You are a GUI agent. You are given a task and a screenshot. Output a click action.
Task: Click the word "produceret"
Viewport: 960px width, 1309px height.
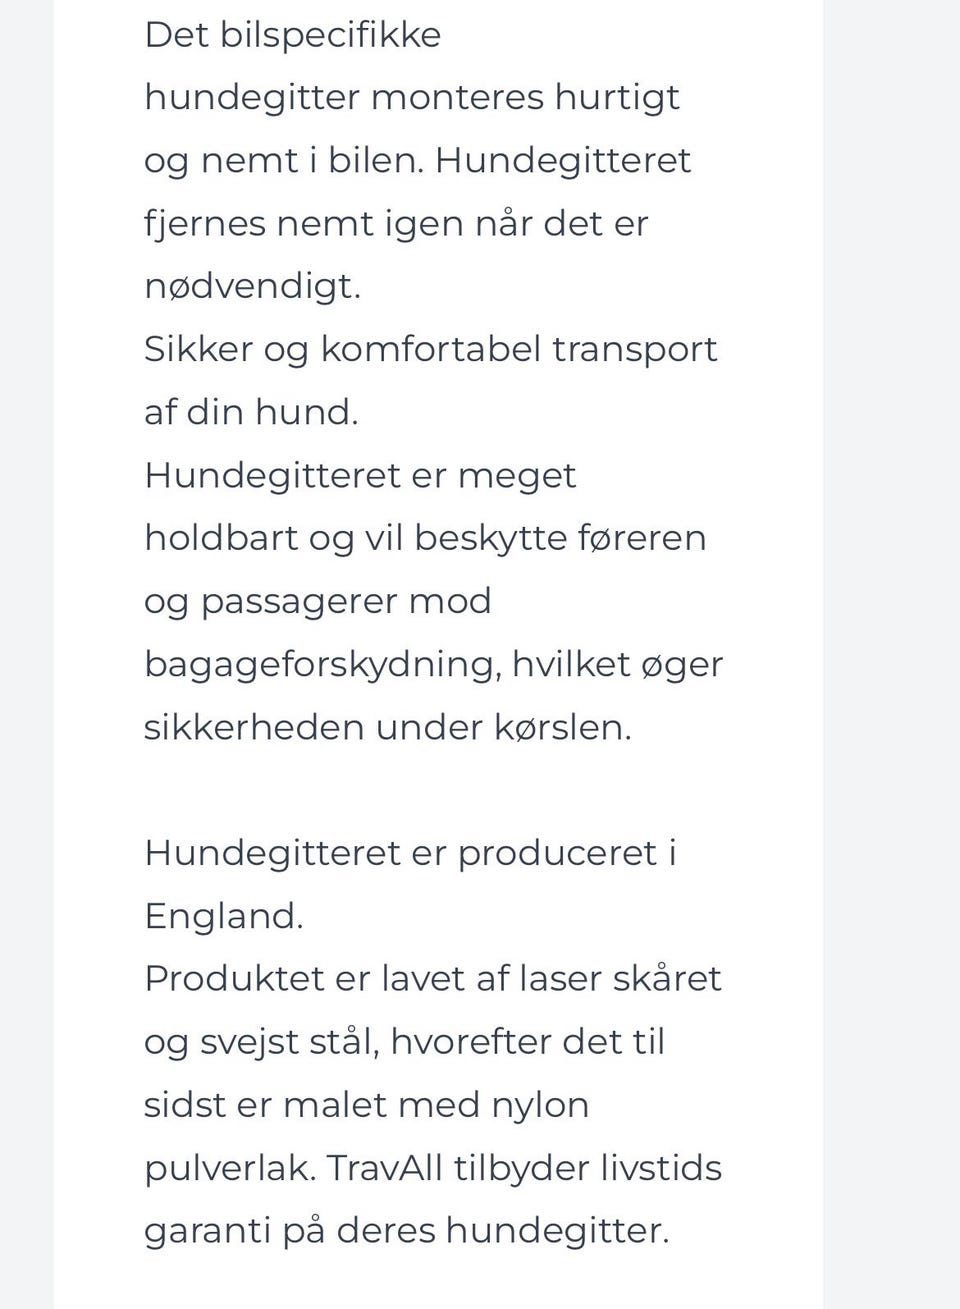557,853
